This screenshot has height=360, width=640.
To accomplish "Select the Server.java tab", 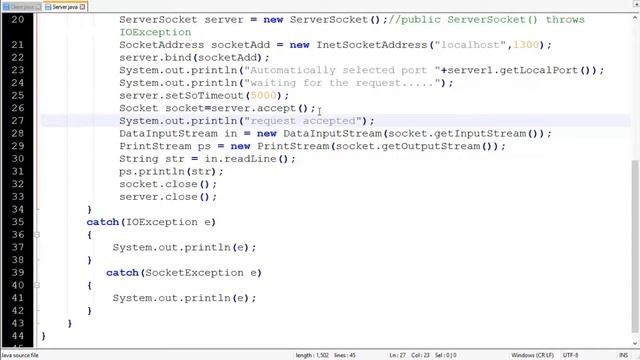I will [x=65, y=7].
